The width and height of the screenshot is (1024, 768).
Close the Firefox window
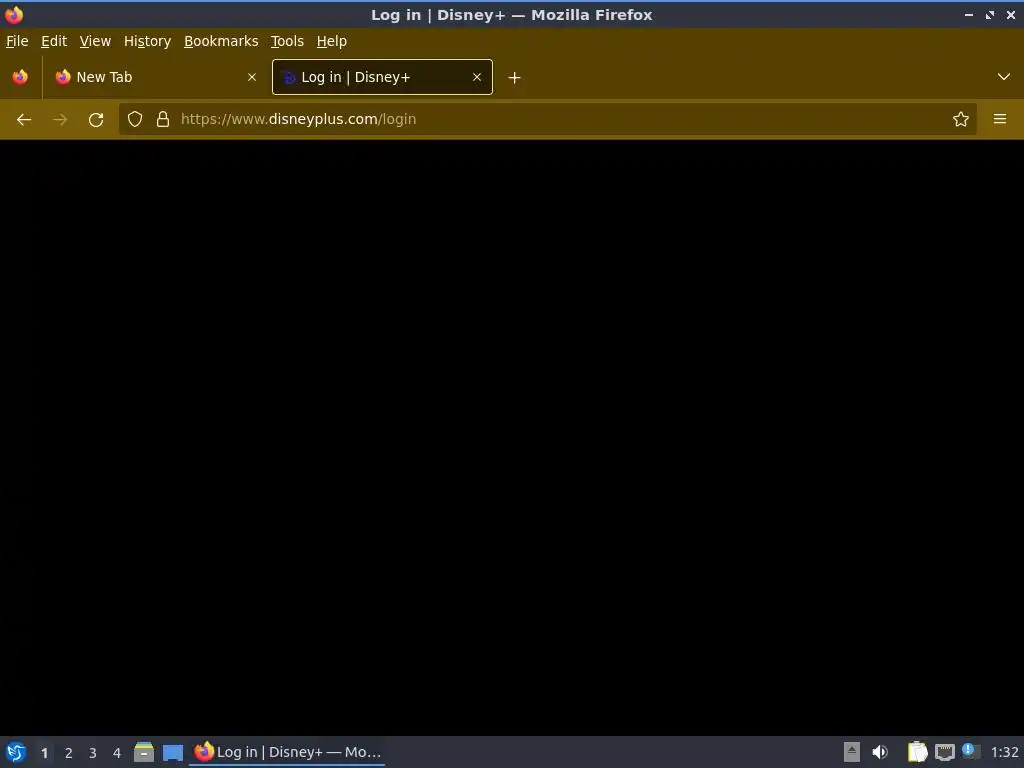[x=1010, y=14]
